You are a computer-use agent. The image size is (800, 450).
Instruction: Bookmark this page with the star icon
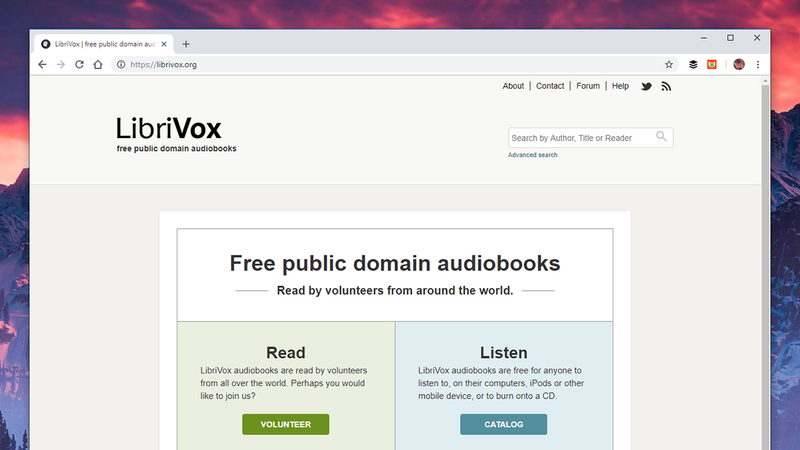[x=669, y=64]
